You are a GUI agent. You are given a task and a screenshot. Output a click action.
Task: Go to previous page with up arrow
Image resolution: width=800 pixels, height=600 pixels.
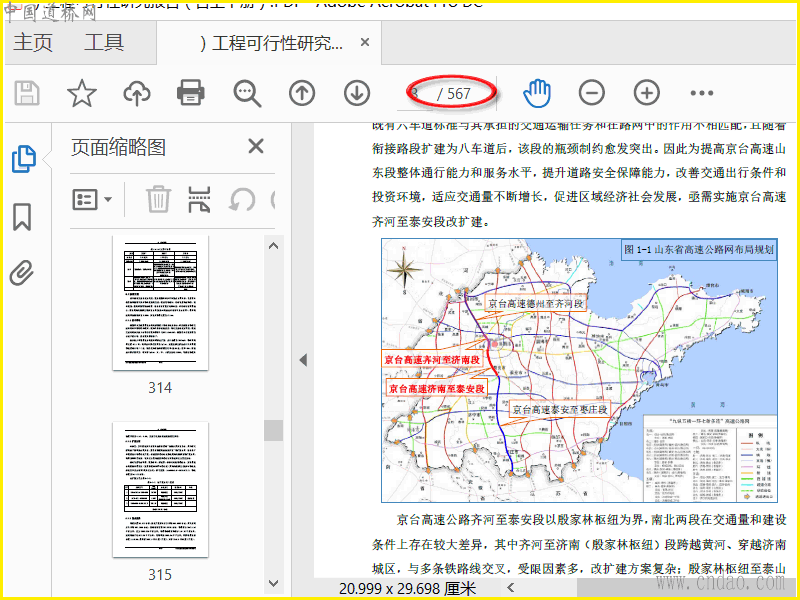(302, 93)
